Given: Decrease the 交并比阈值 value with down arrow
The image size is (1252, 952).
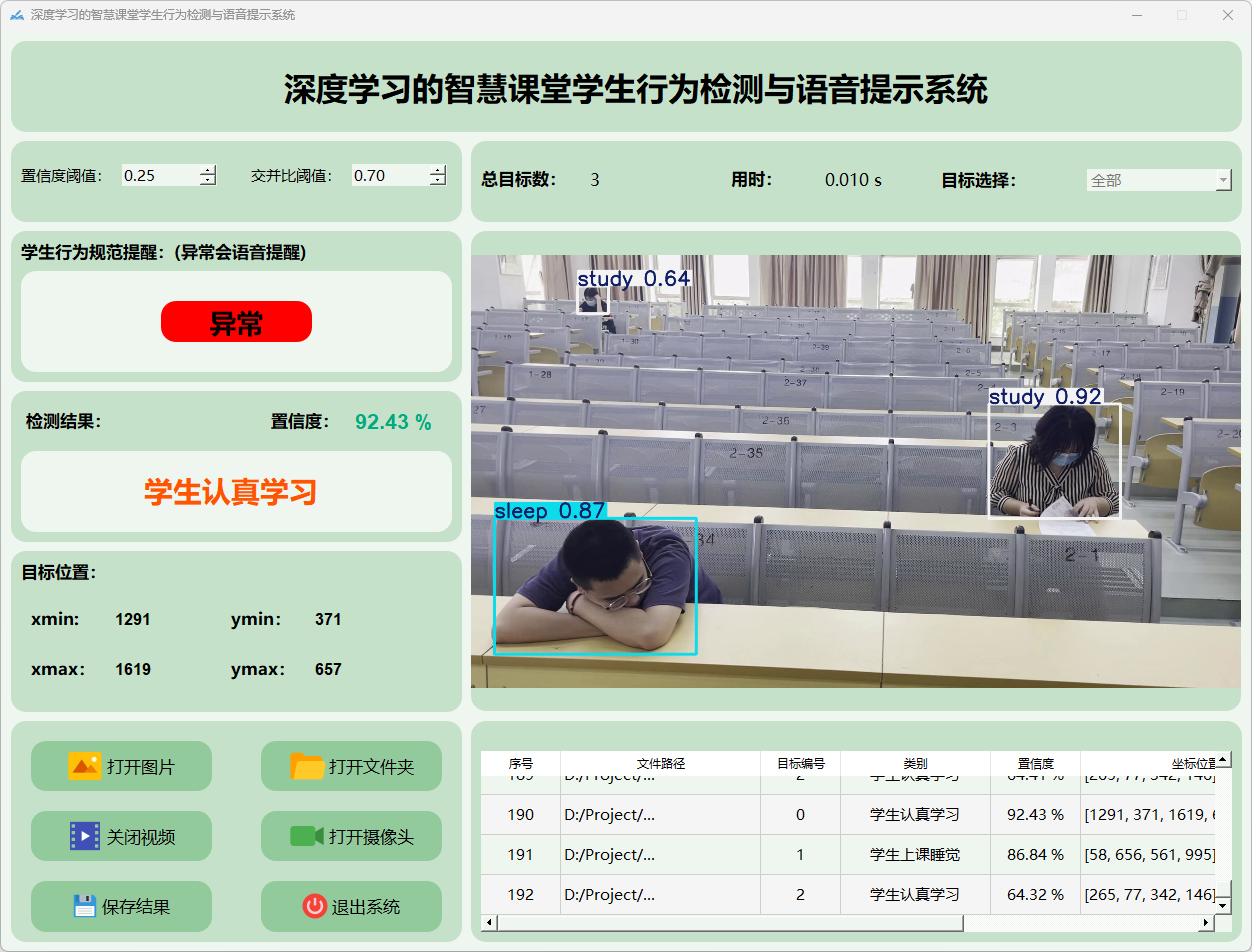Looking at the screenshot, I should coord(437,181).
